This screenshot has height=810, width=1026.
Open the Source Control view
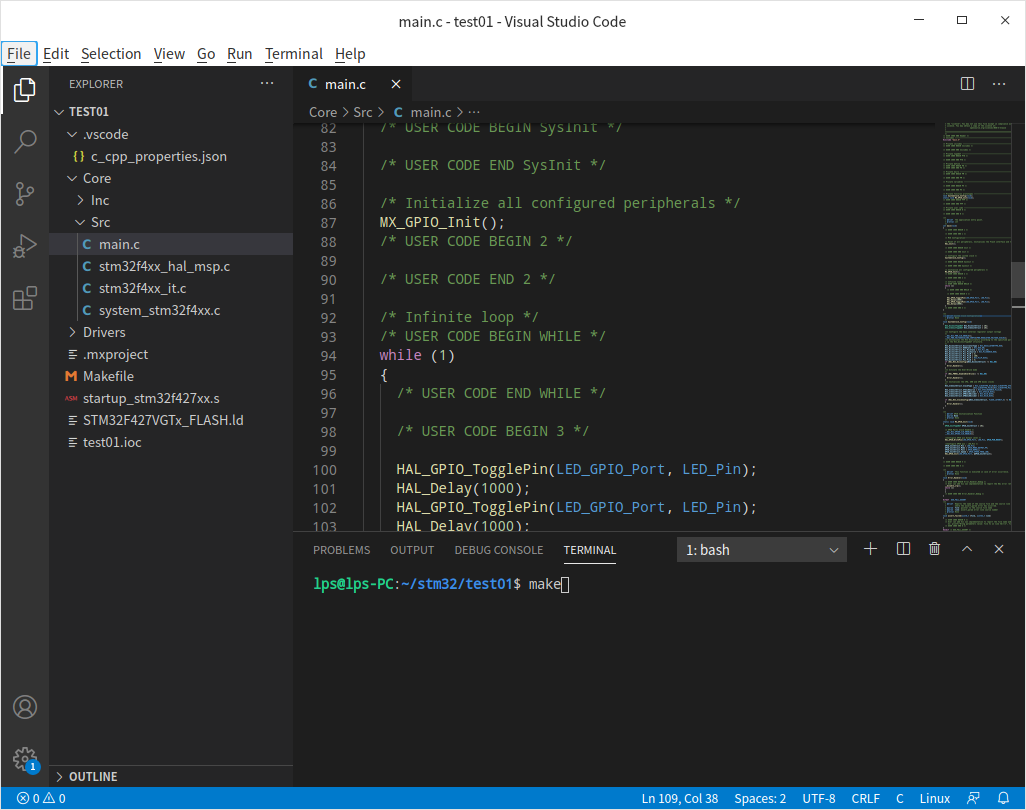[25, 194]
